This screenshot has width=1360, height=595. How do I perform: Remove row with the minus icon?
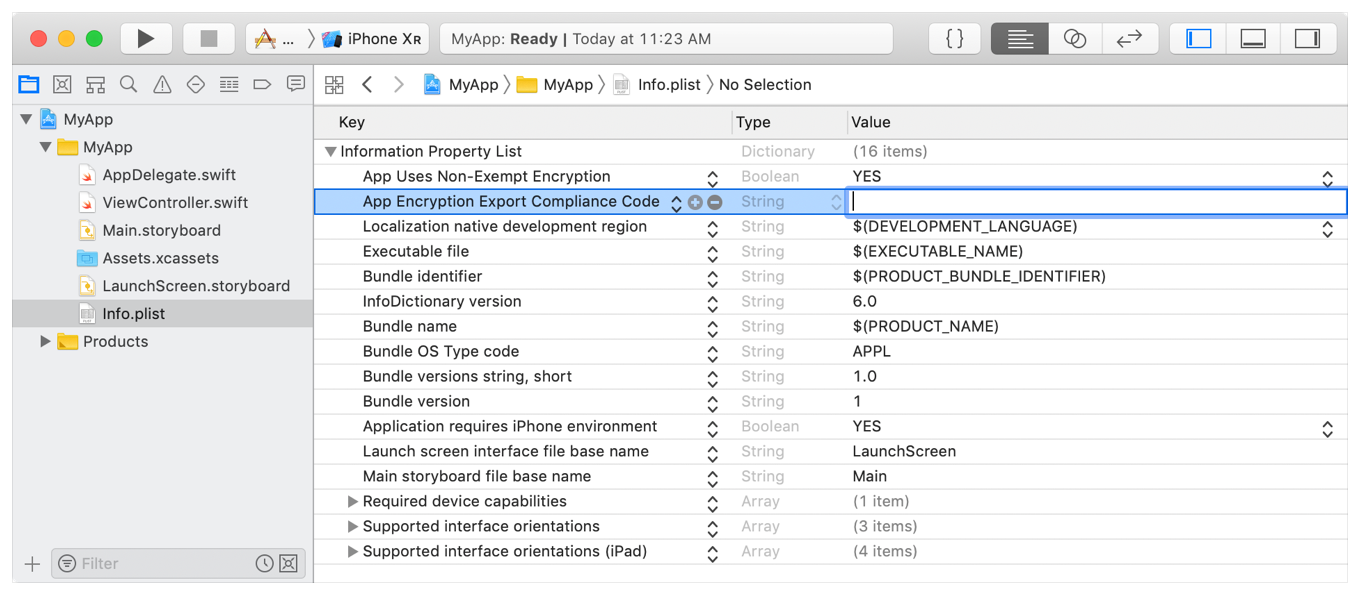click(x=714, y=202)
